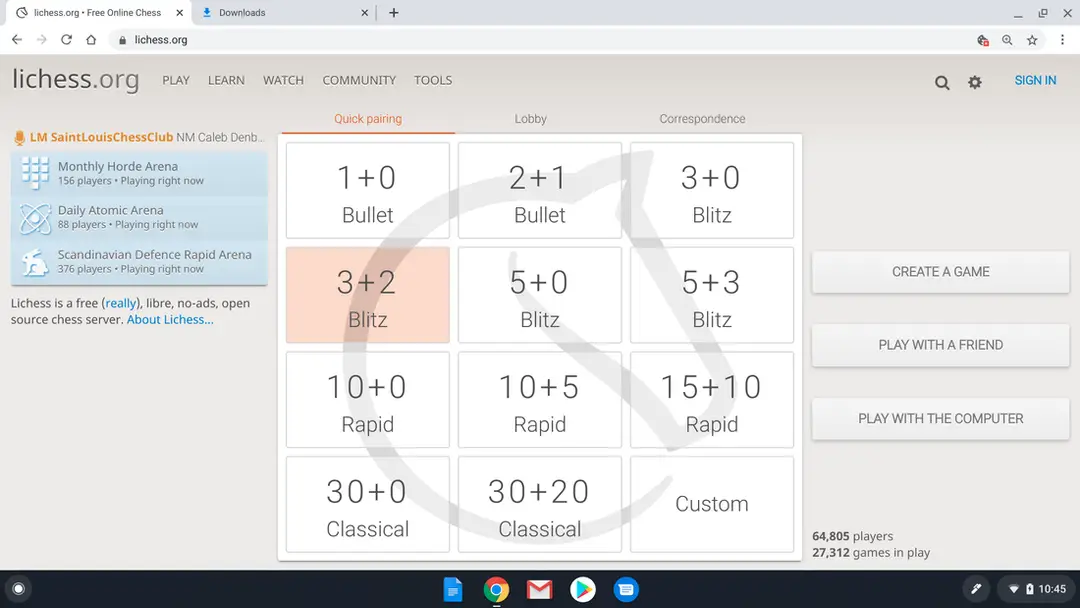This screenshot has width=1080, height=608.
Task: Open the preferences gear icon
Action: (975, 83)
